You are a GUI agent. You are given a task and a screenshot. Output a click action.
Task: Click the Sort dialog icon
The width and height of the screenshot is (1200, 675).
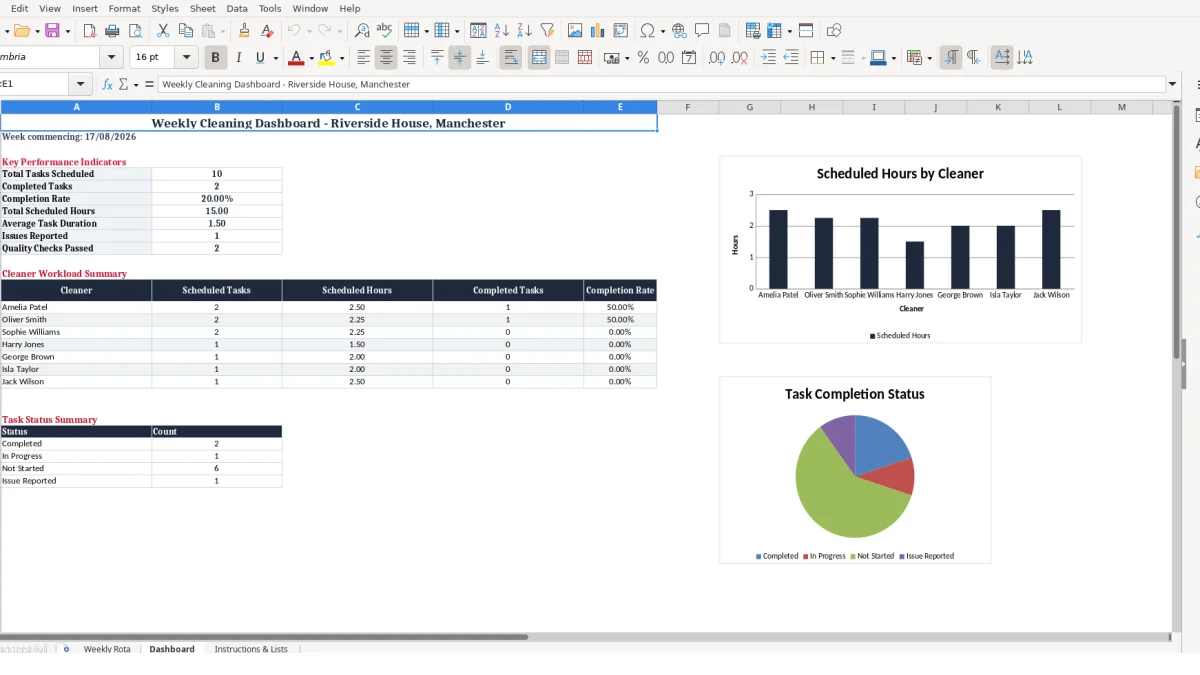tap(478, 31)
